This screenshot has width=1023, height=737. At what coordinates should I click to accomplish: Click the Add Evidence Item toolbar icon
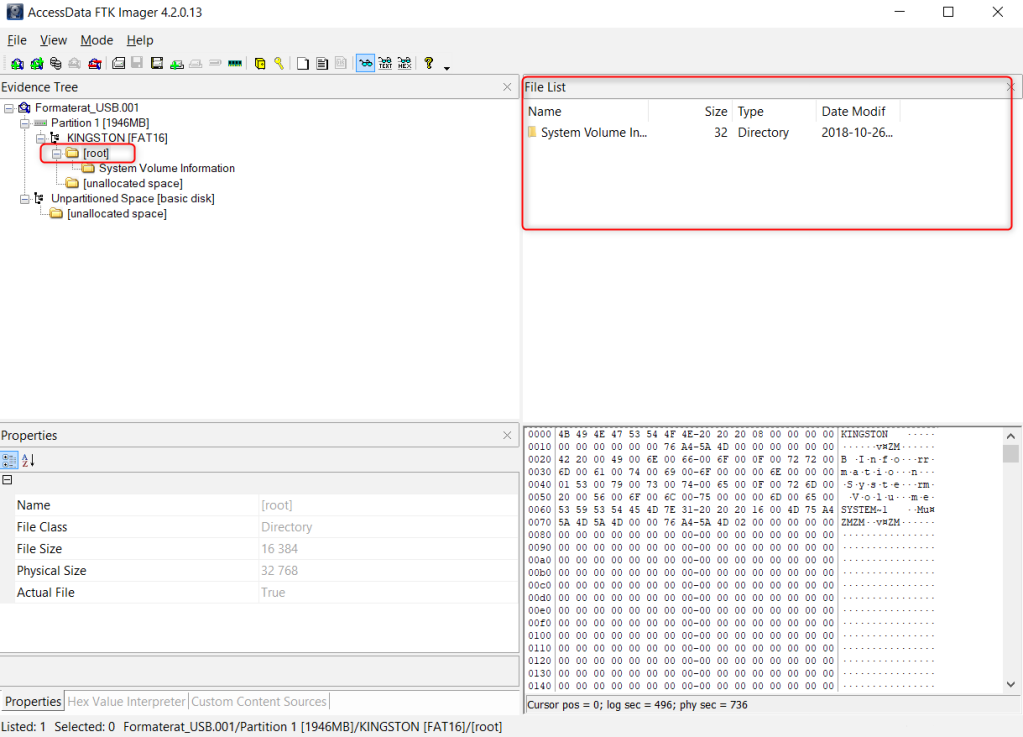(17, 63)
